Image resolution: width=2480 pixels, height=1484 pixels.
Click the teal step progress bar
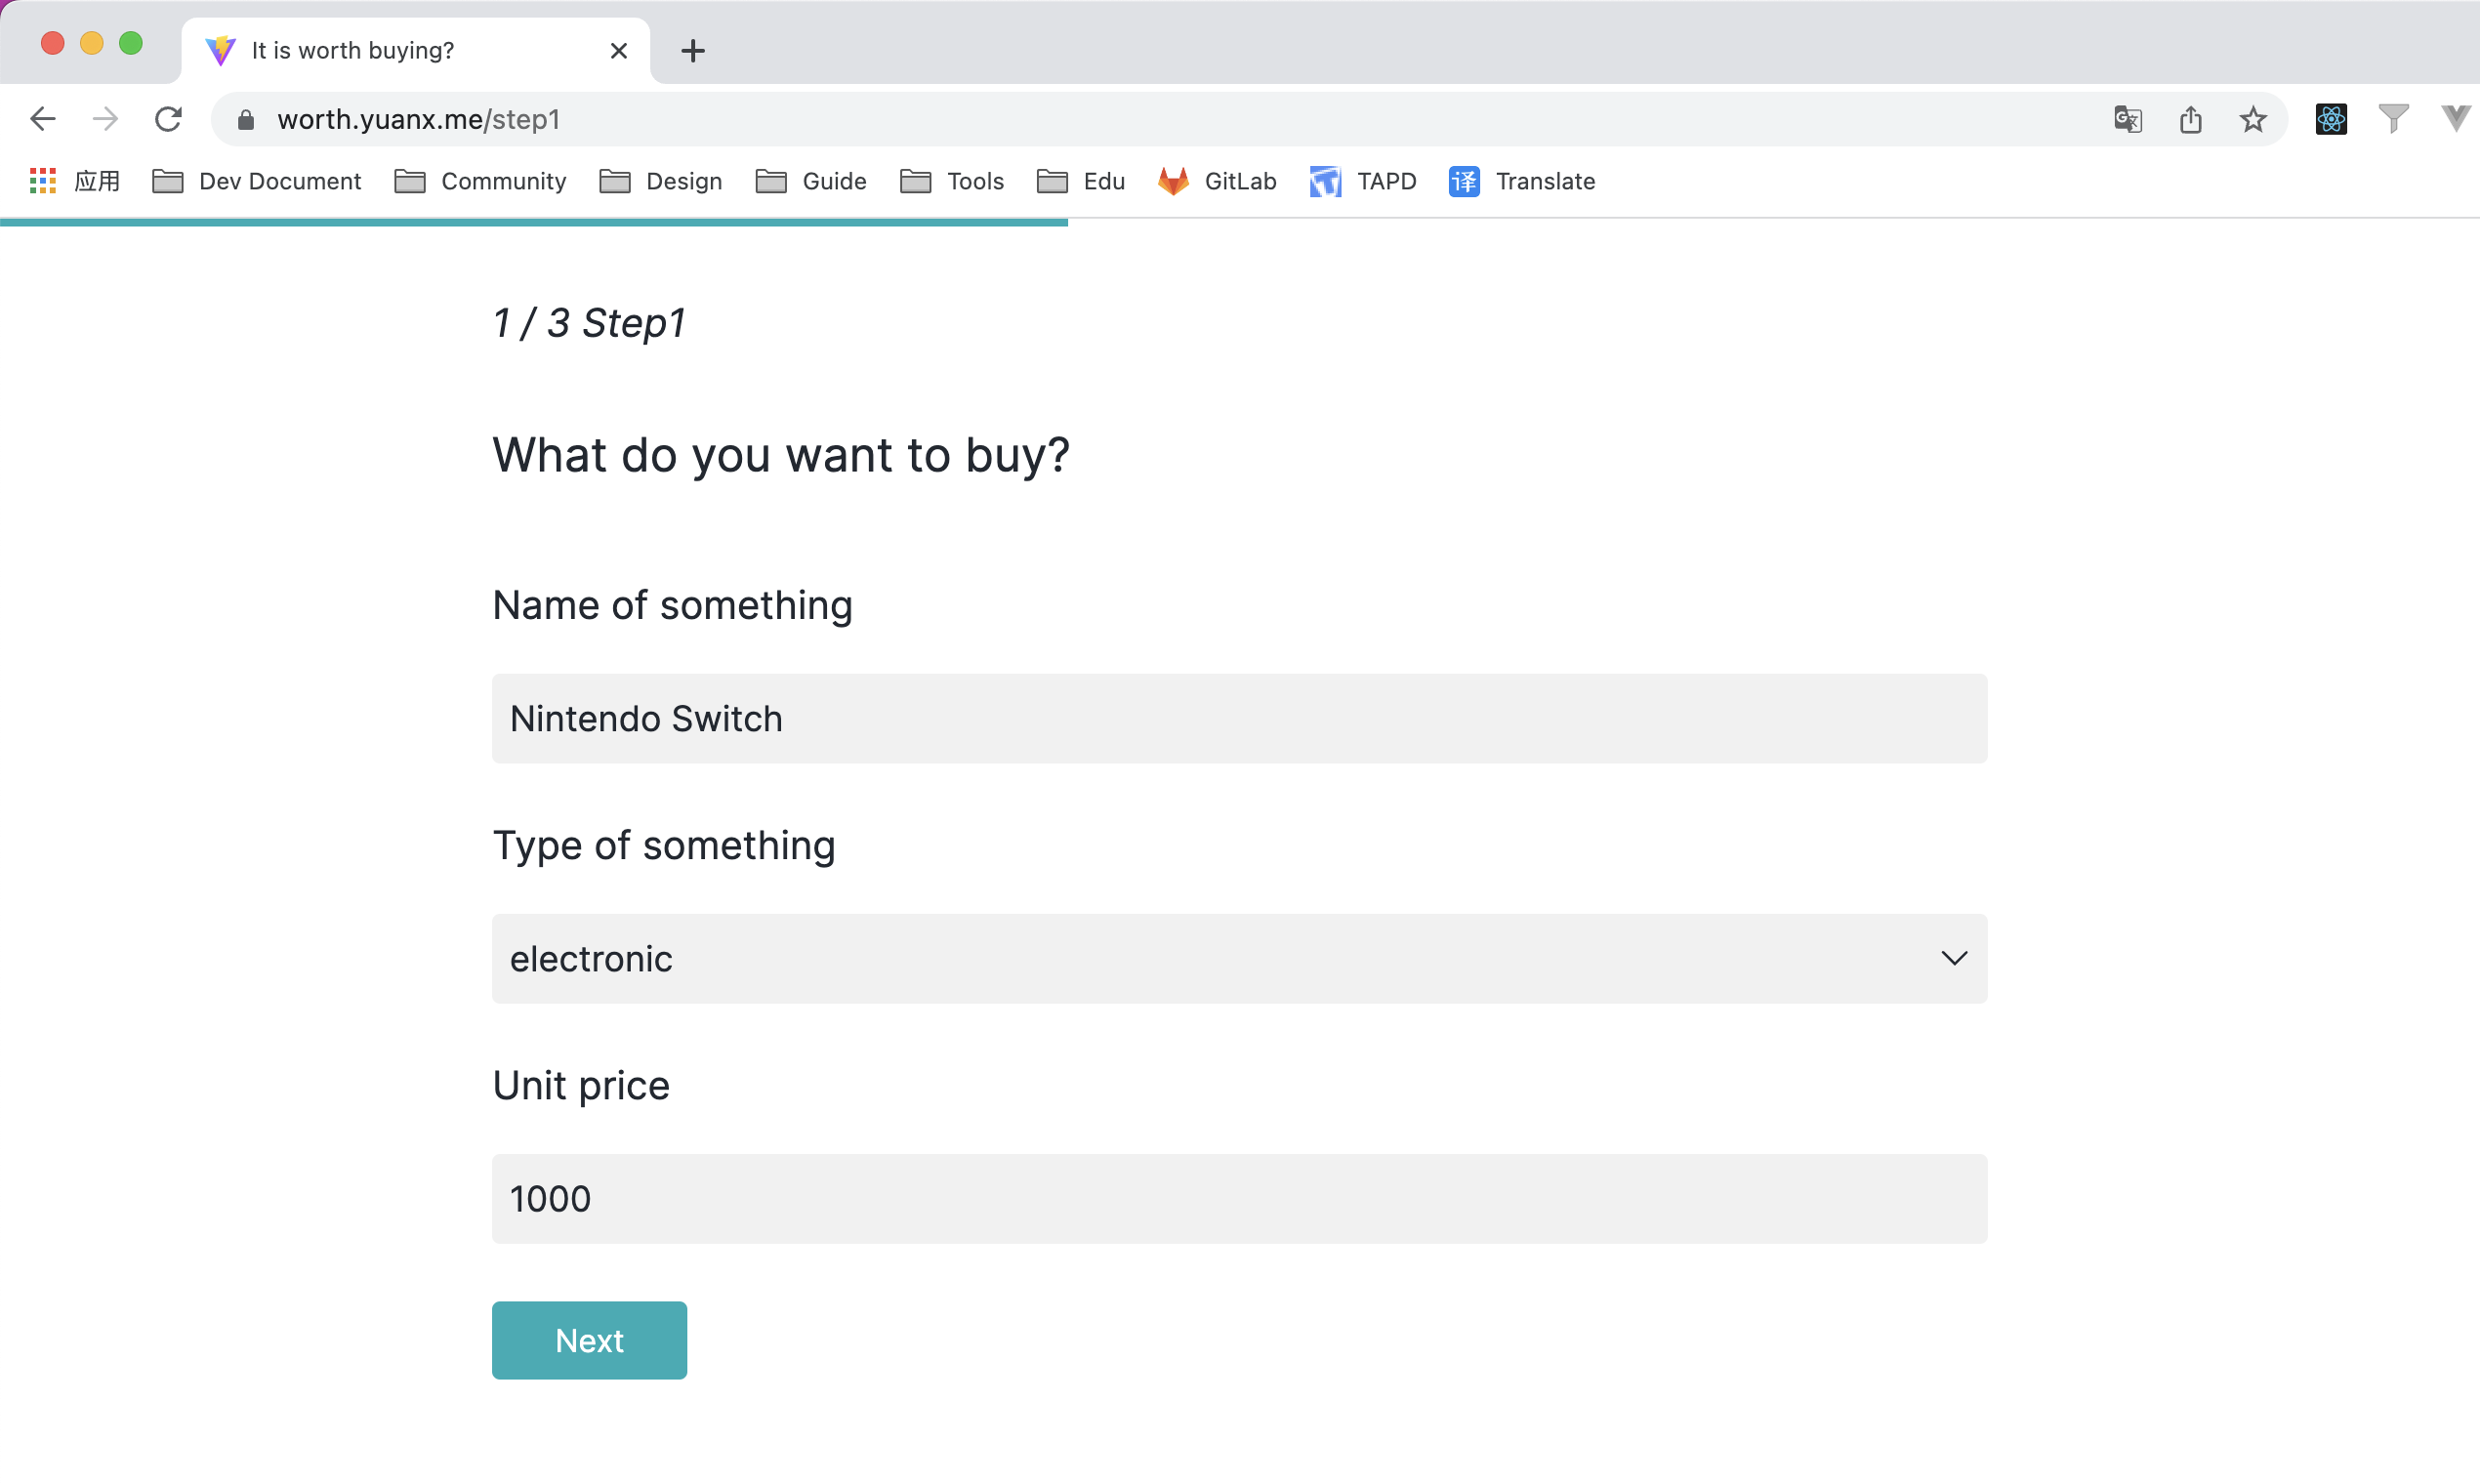coord(534,222)
